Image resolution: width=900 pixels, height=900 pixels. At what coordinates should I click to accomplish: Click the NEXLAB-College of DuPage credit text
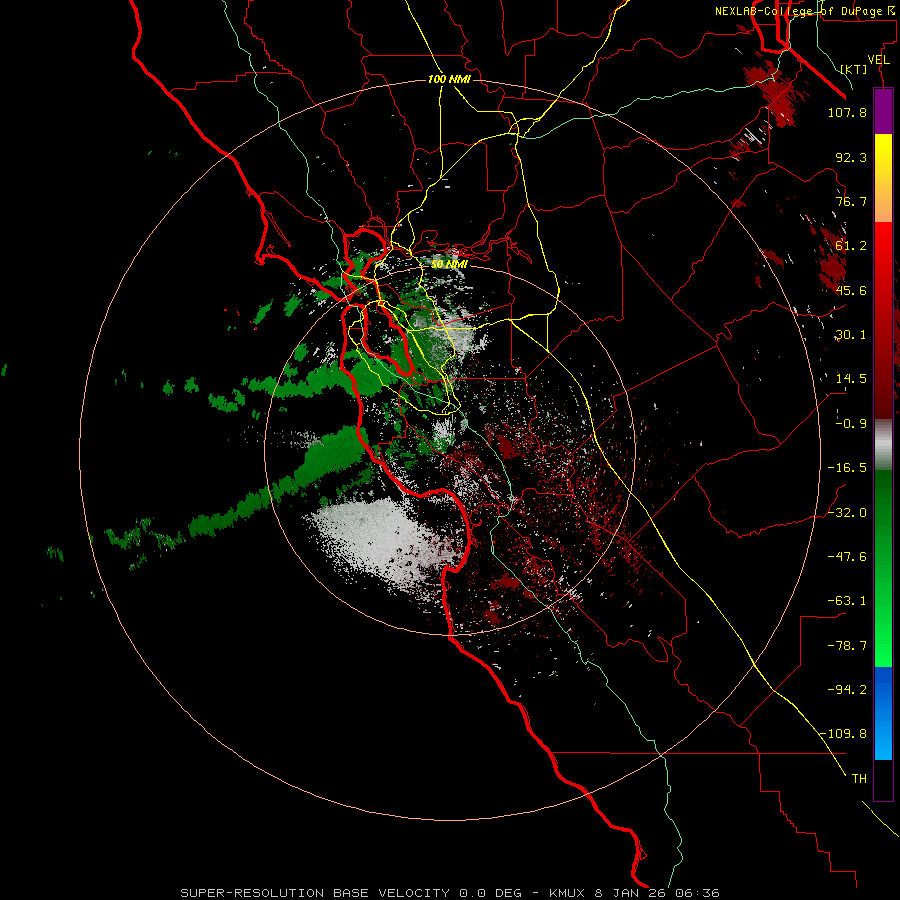807,11
